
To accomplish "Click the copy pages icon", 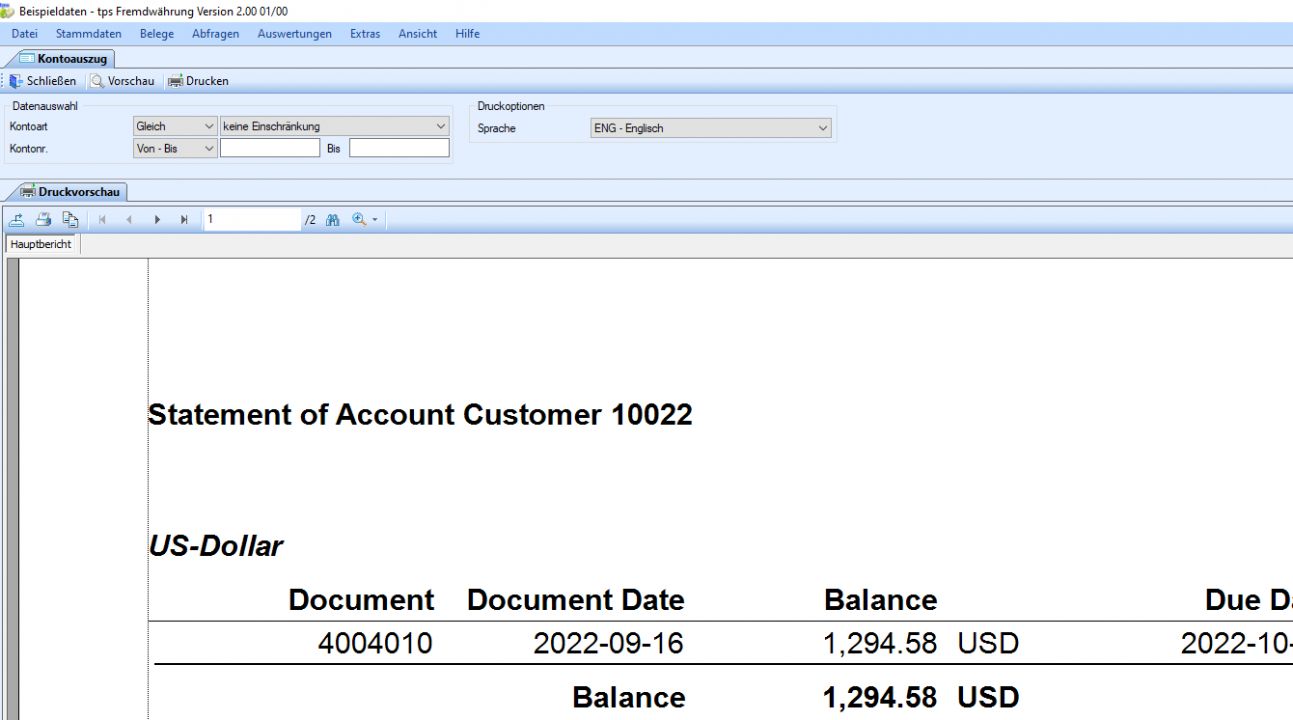I will point(70,220).
